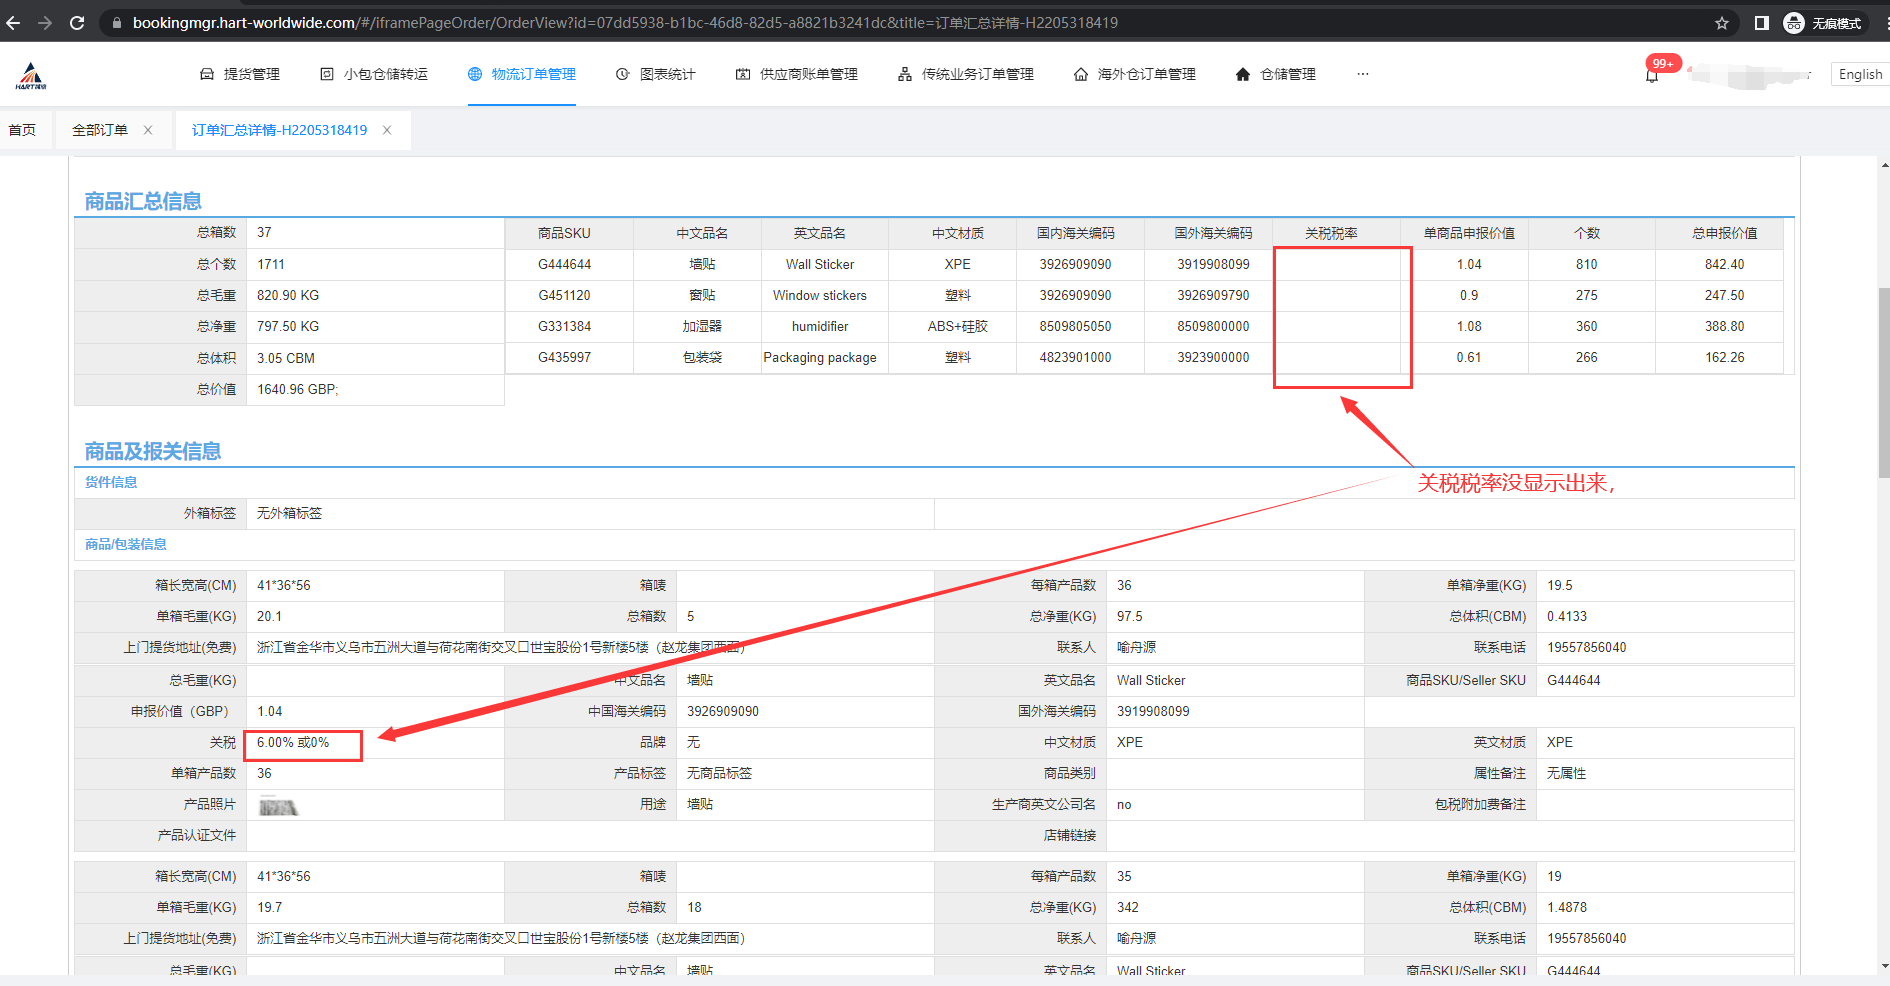Expand the more menu items ellipsis

click(1362, 74)
